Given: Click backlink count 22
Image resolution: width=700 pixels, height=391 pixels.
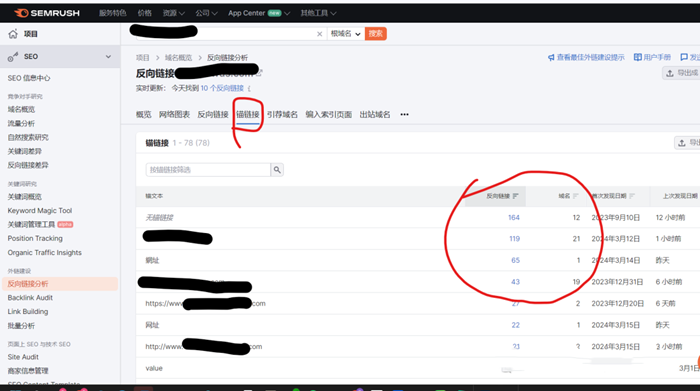Looking at the screenshot, I should pos(516,325).
